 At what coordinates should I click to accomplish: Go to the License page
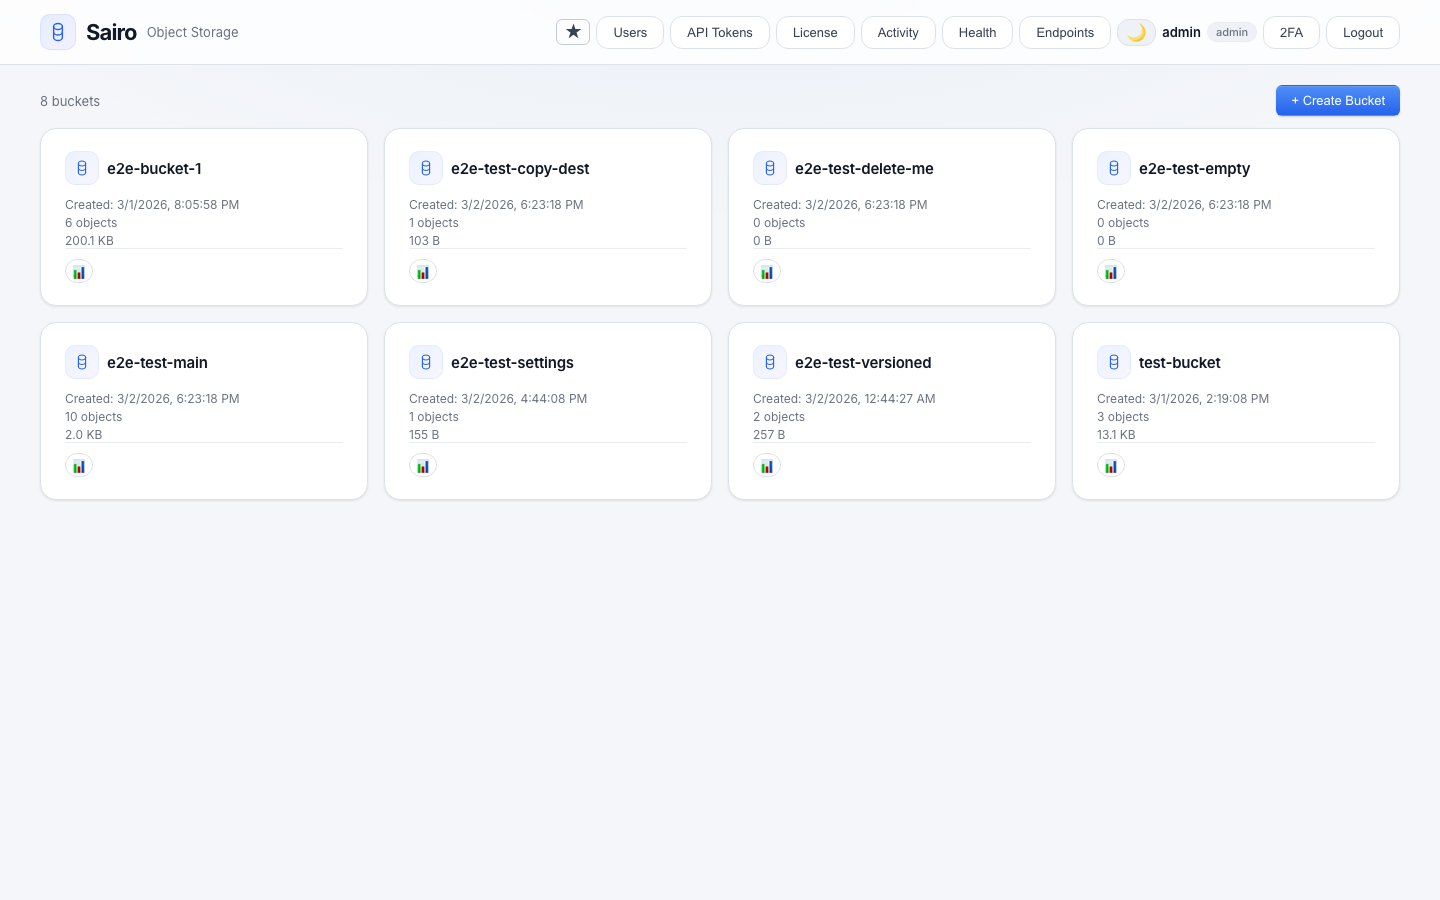tap(815, 32)
